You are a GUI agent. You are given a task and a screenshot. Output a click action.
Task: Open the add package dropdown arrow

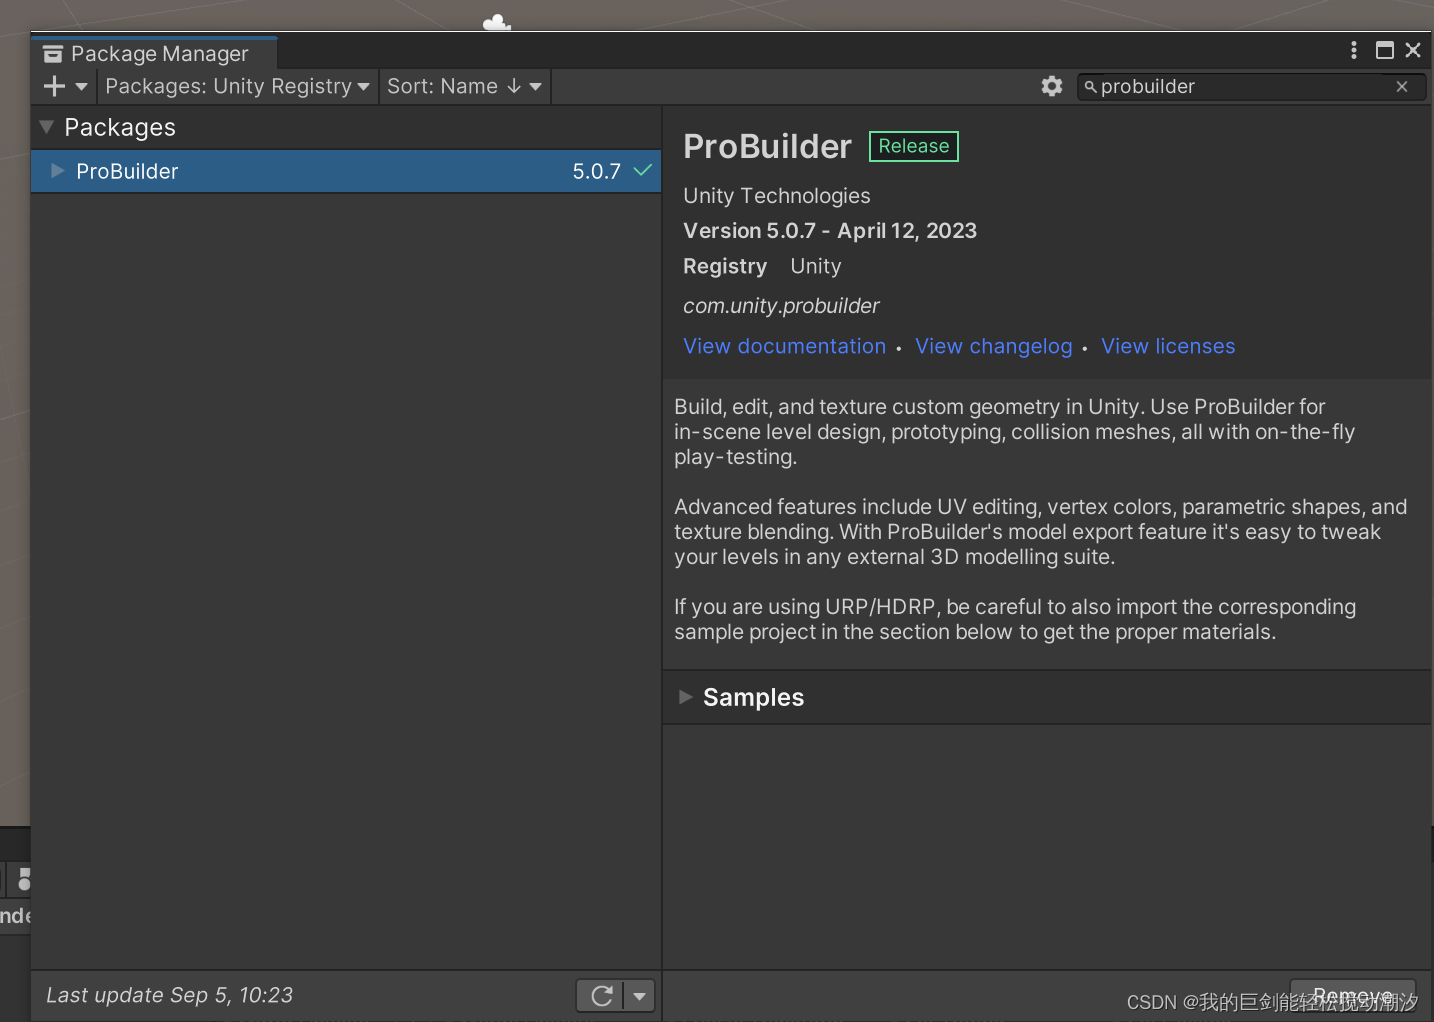(x=81, y=86)
